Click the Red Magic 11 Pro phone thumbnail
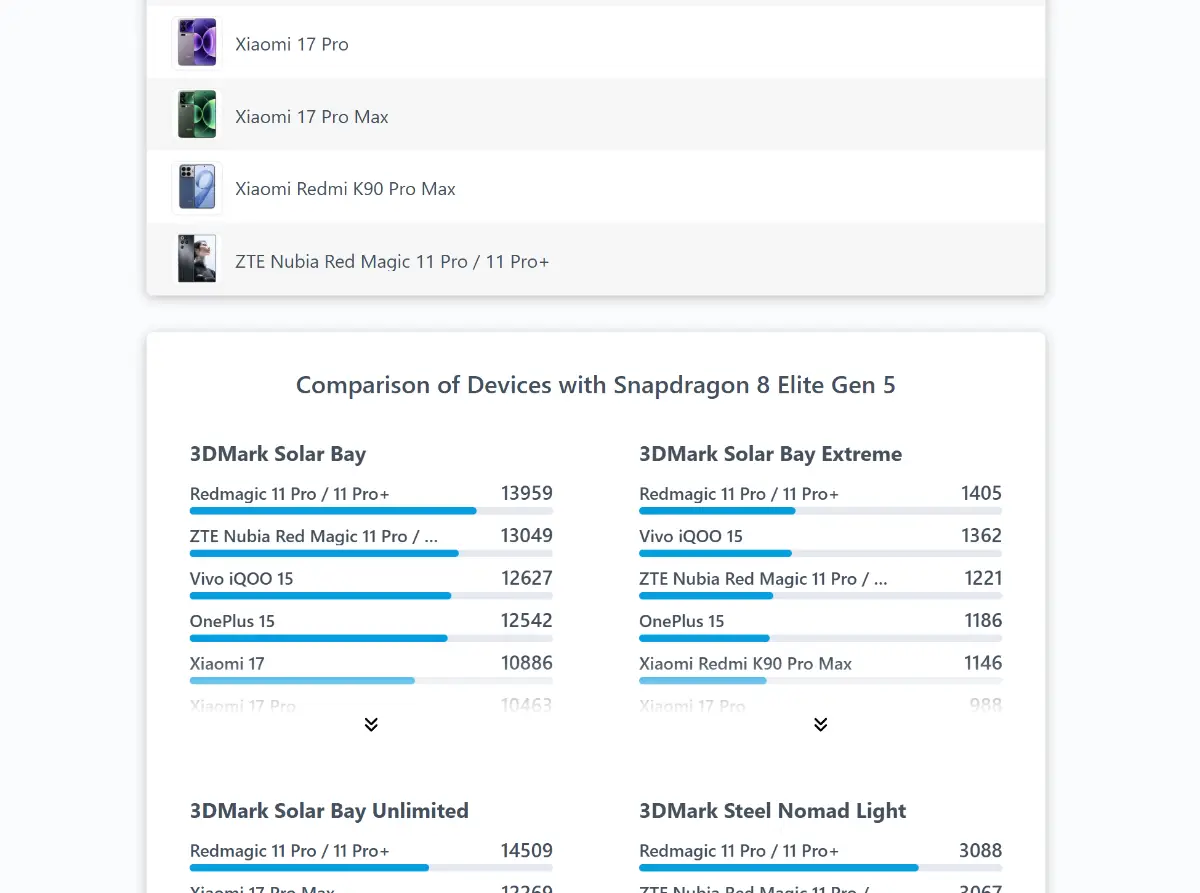 click(197, 260)
